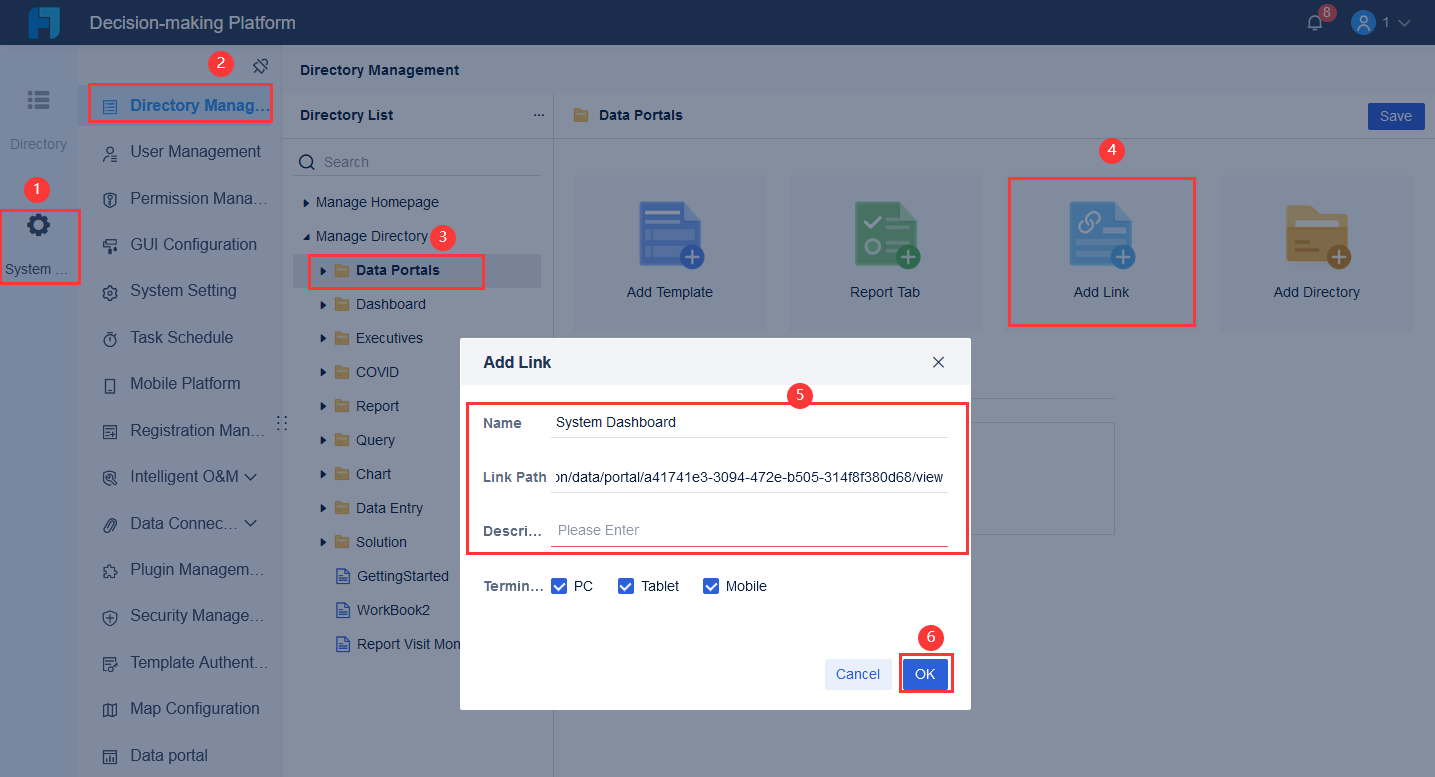Click the Link Path input field
1435x777 pixels.
748,476
